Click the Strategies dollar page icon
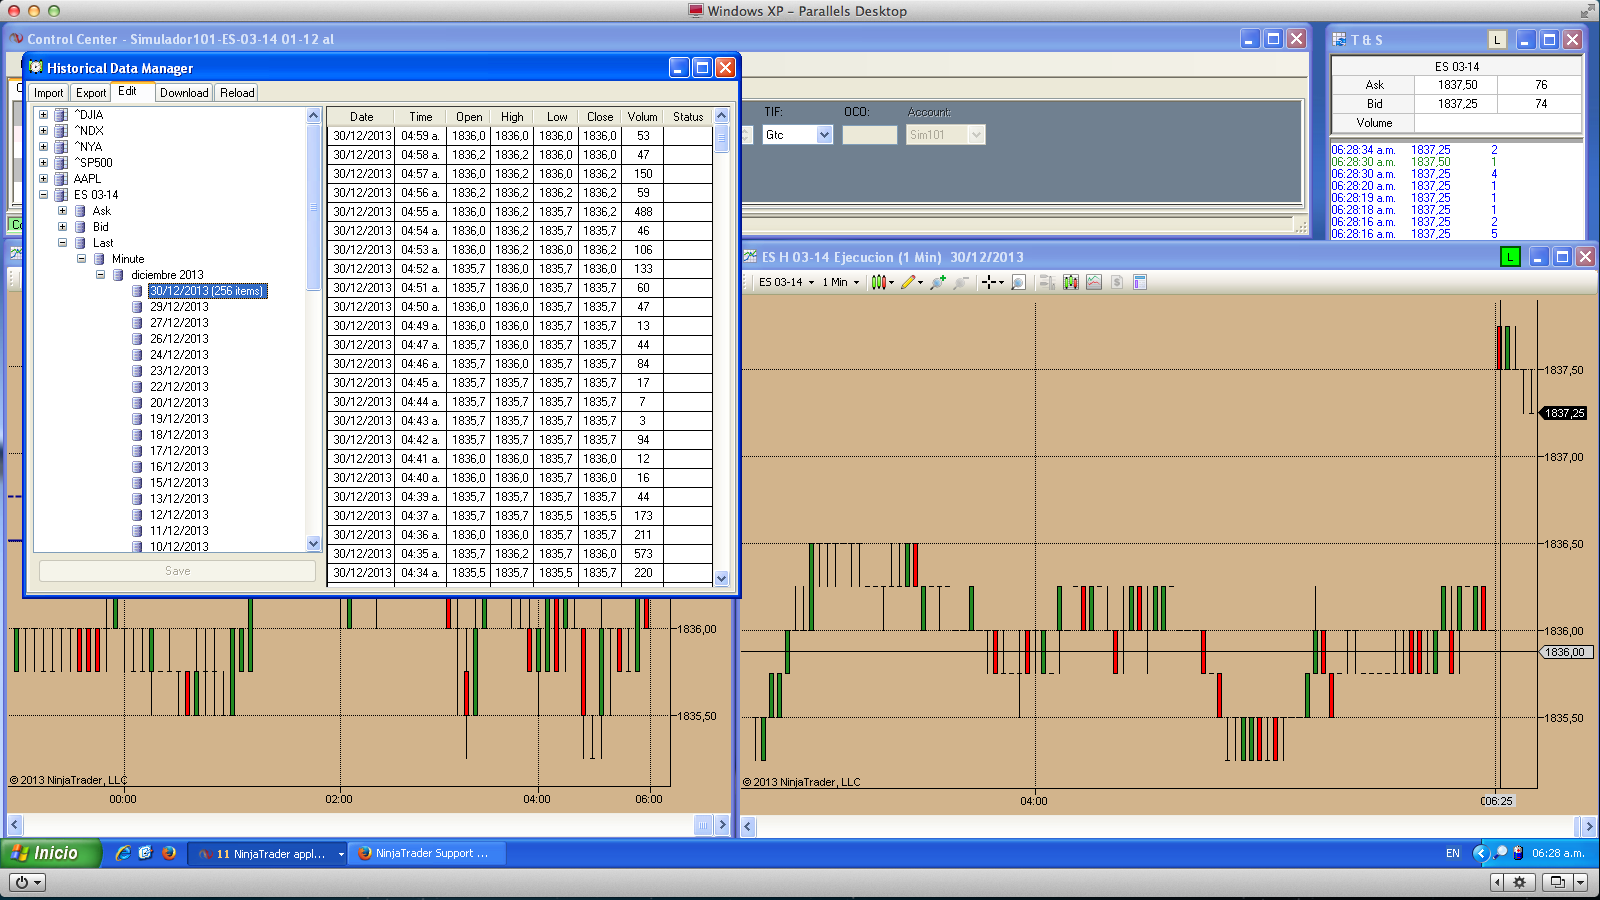This screenshot has height=900, width=1600. click(1117, 282)
